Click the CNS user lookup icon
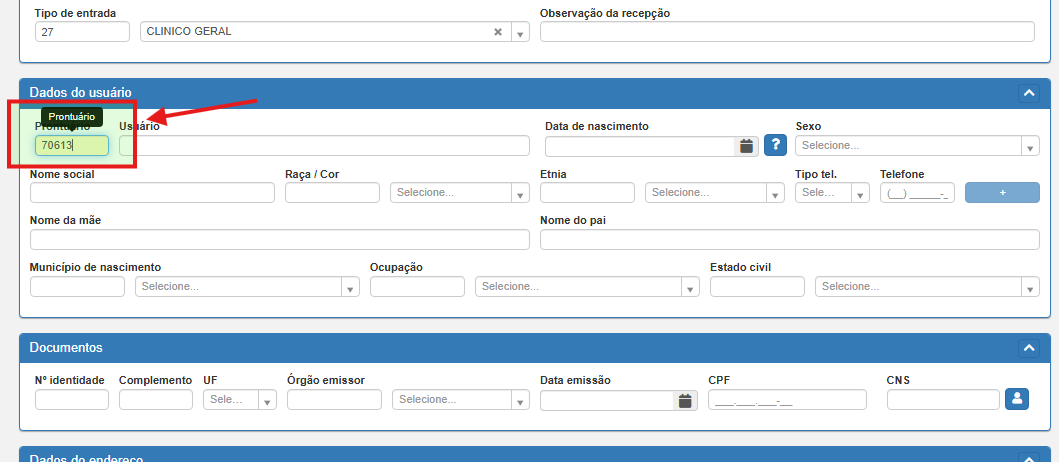The image size is (1059, 462). pyautogui.click(x=1017, y=400)
